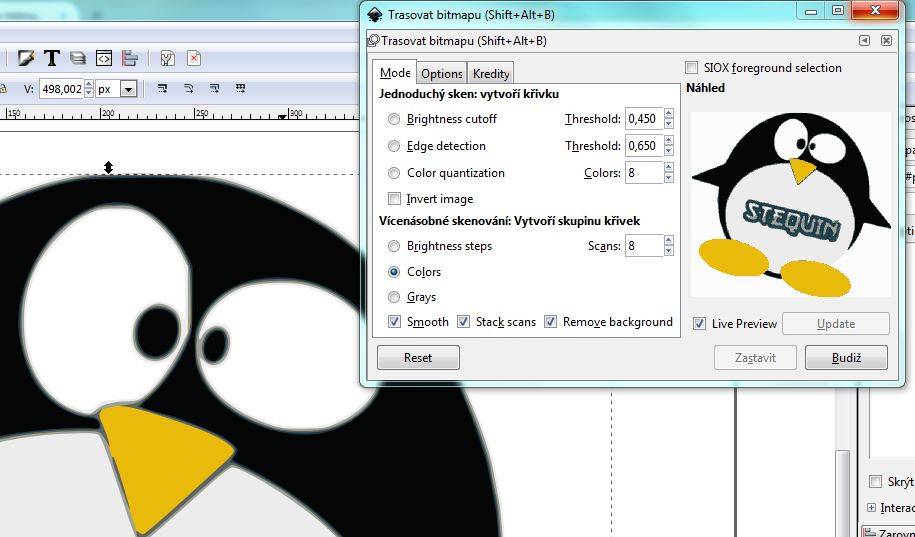The height and width of the screenshot is (537, 915).
Task: Select Brightness cutoff radio button
Action: tap(394, 119)
